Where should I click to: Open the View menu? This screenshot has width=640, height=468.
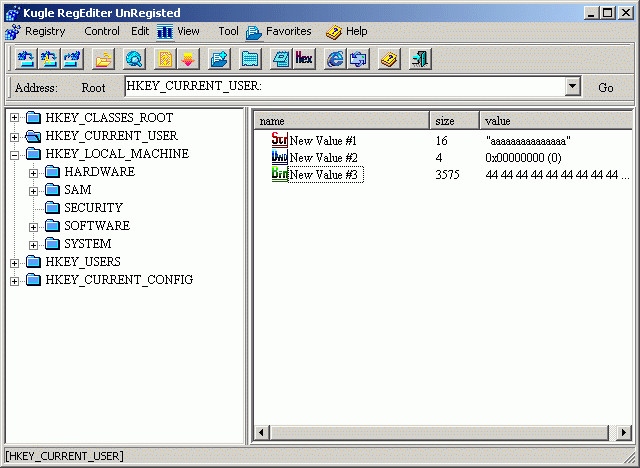(188, 31)
